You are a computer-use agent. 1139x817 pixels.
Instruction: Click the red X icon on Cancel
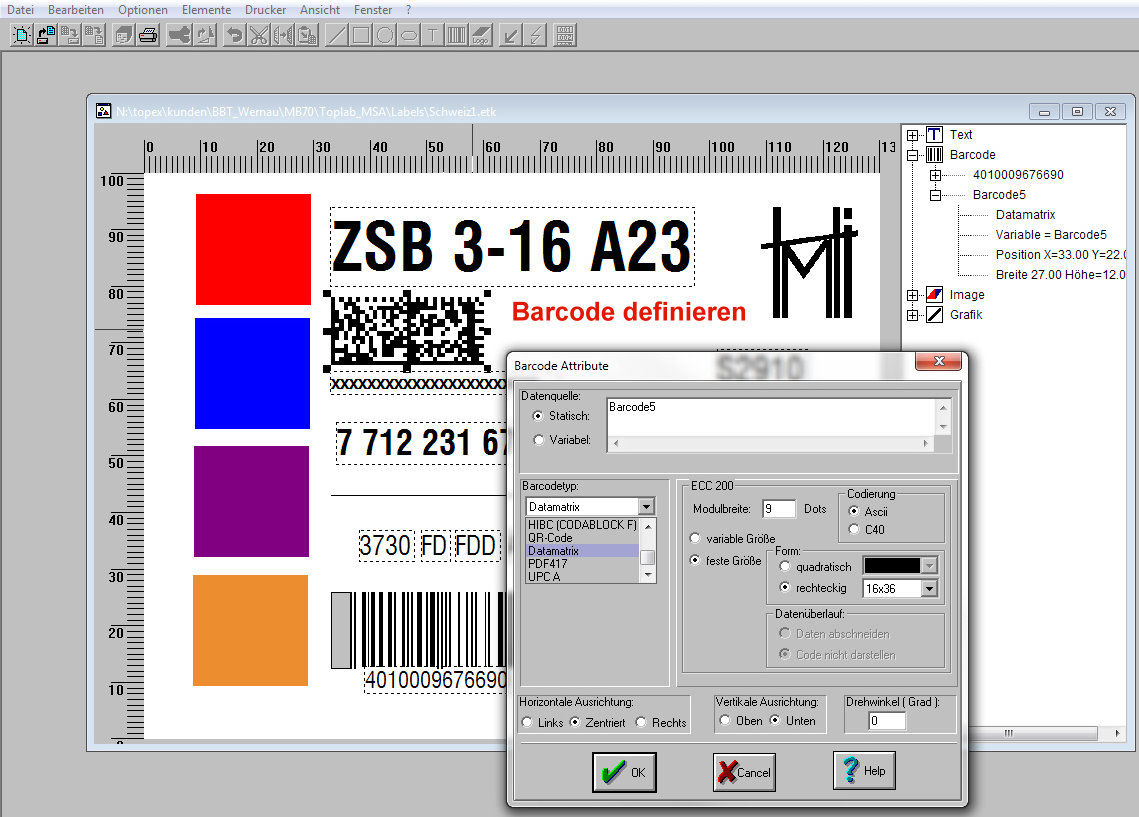726,772
